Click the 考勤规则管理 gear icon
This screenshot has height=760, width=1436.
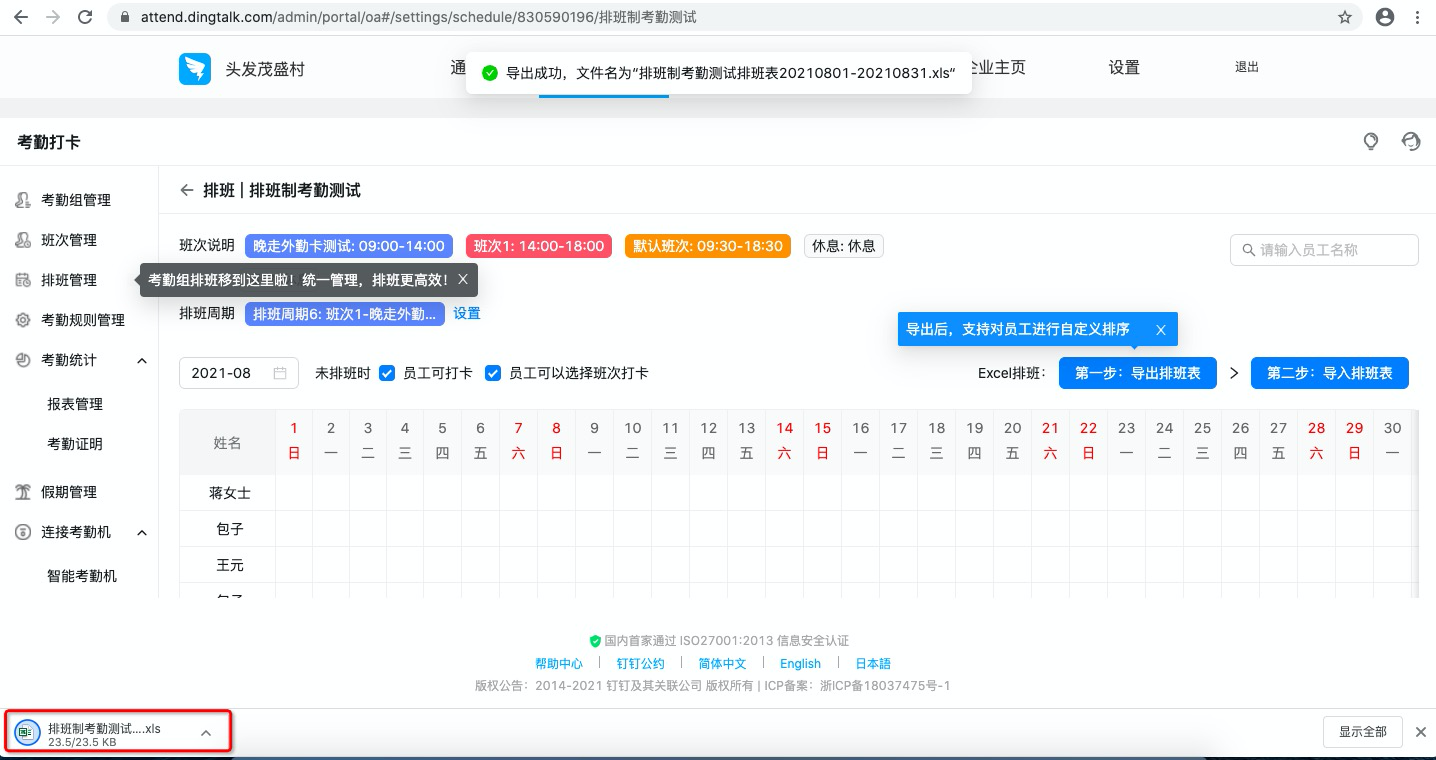[x=22, y=320]
